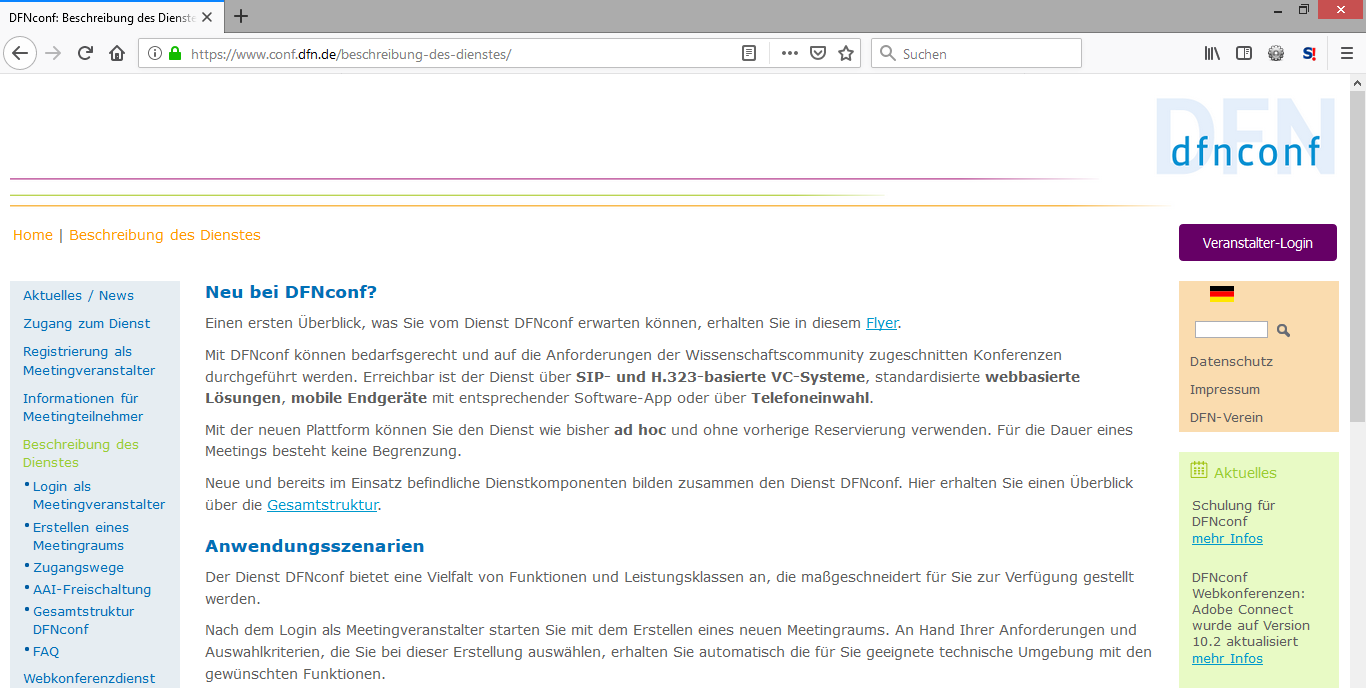This screenshot has height=688, width=1366.
Task: Click the site search text box
Action: coord(1231,329)
